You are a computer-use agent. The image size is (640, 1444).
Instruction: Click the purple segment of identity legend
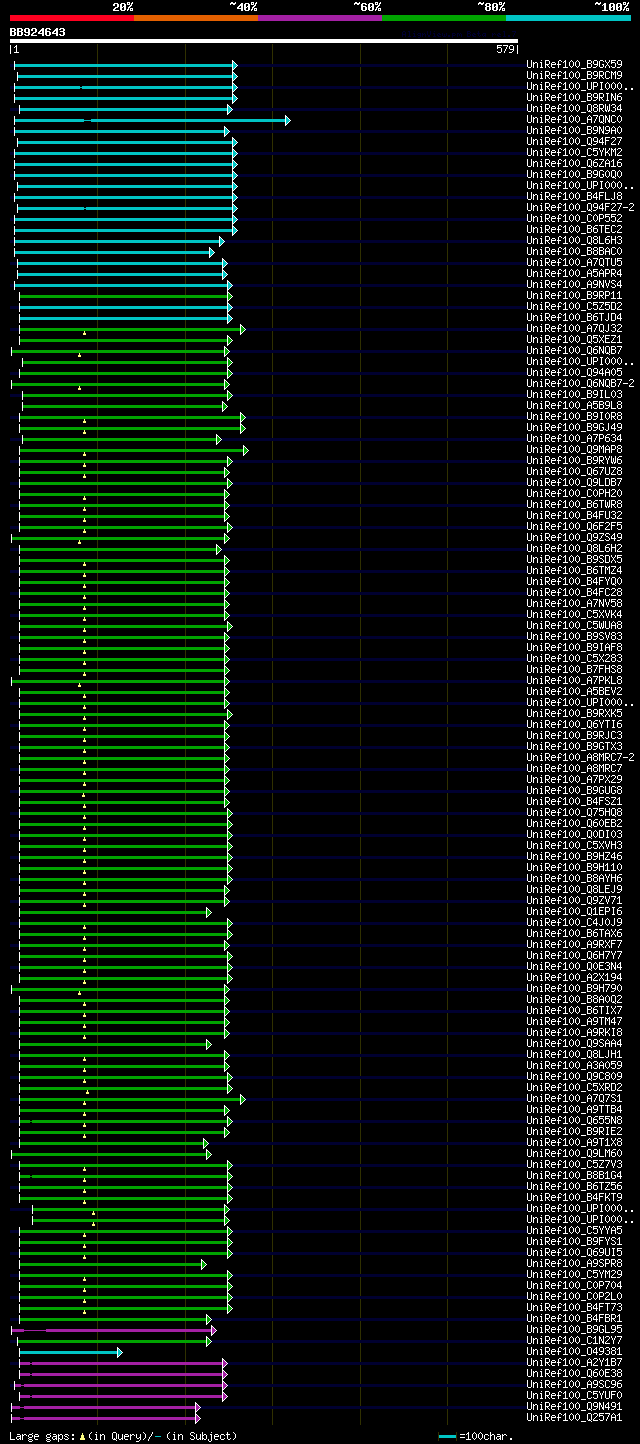click(320, 17)
